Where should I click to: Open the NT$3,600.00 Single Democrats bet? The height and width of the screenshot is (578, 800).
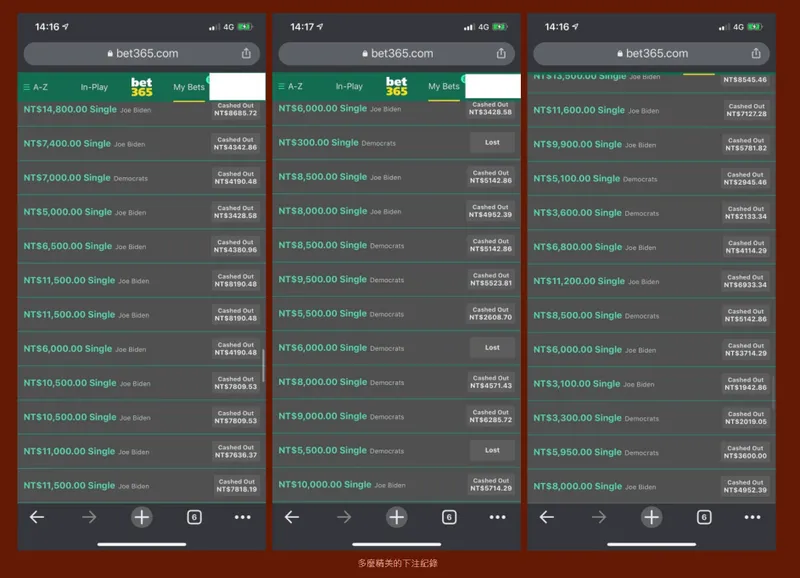coord(652,213)
